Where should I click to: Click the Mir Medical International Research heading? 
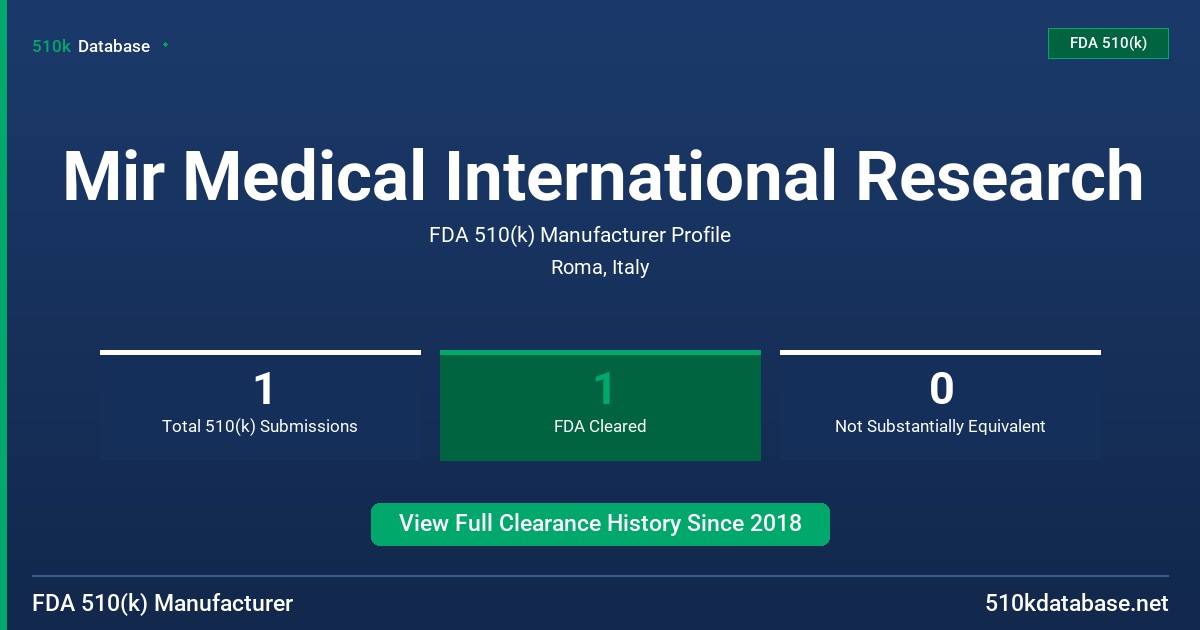pos(603,176)
